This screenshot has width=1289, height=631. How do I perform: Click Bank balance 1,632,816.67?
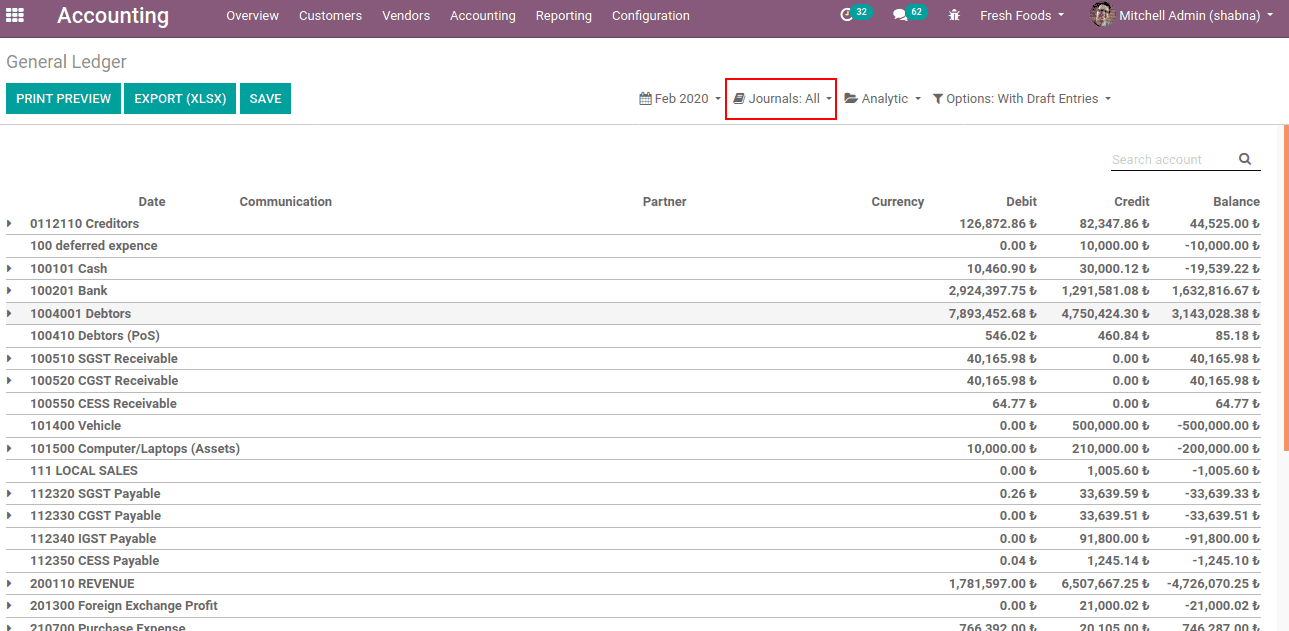tap(1216, 290)
